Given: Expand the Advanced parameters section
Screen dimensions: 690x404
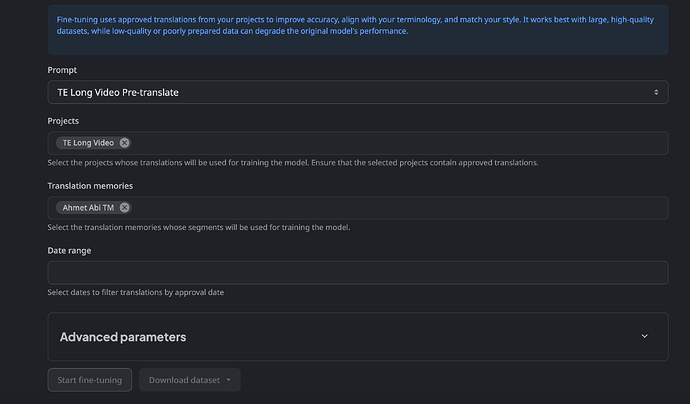Looking at the screenshot, I should (x=358, y=337).
